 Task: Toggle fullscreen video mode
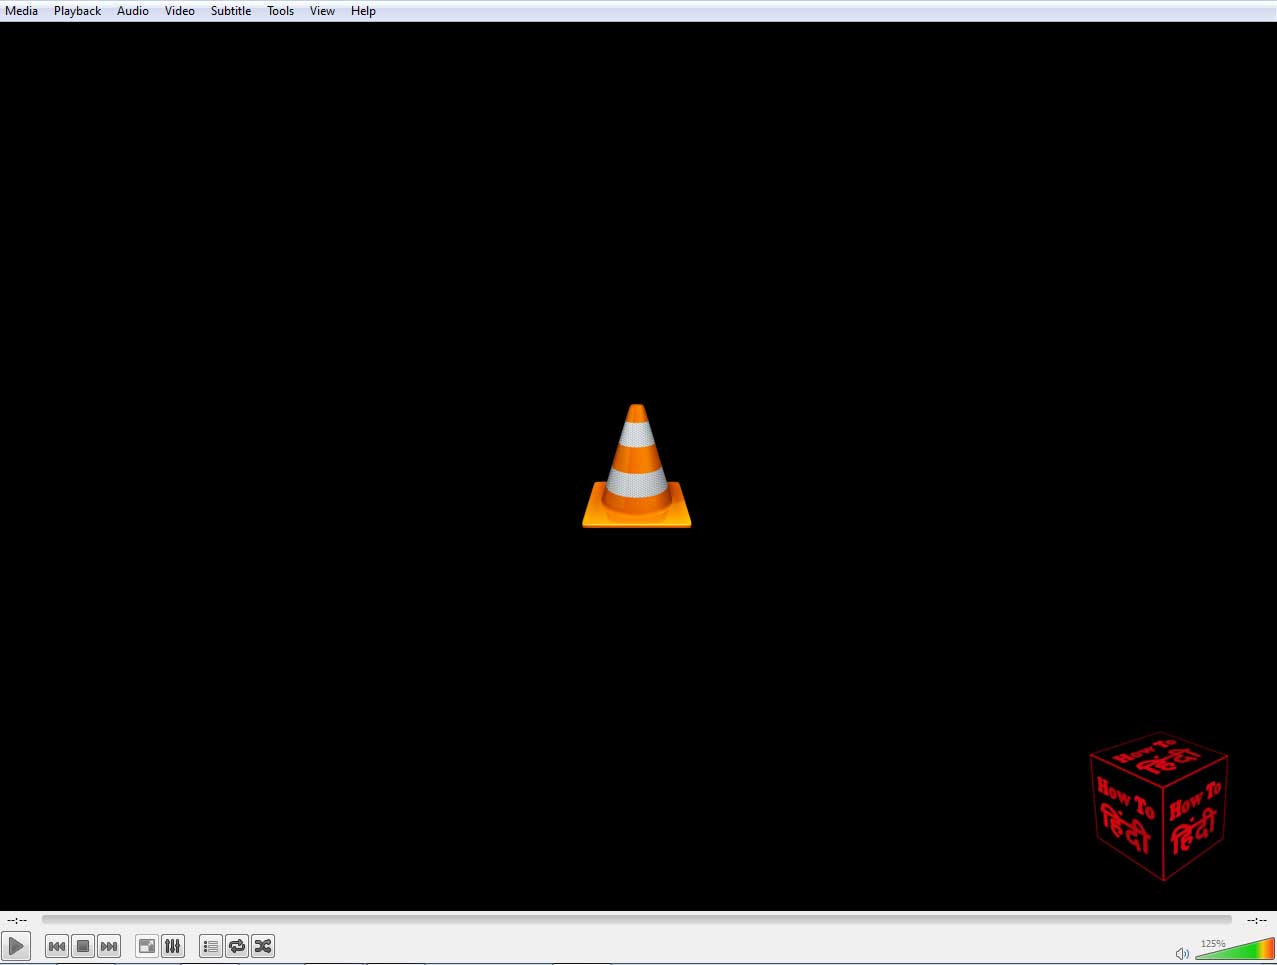147,946
